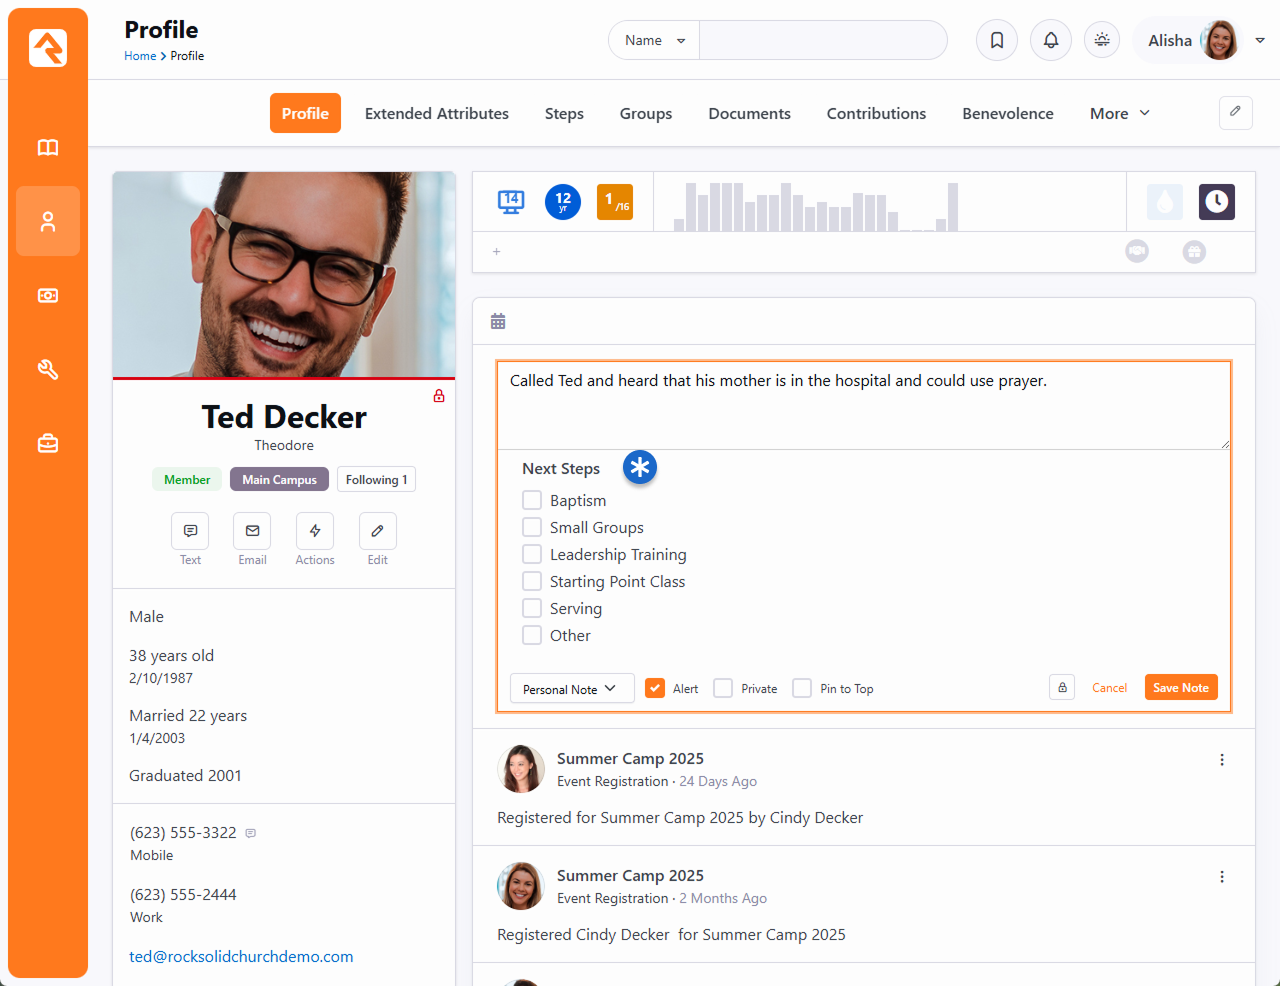Click the Actions lightning bolt icon
This screenshot has height=986, width=1280.
[315, 531]
